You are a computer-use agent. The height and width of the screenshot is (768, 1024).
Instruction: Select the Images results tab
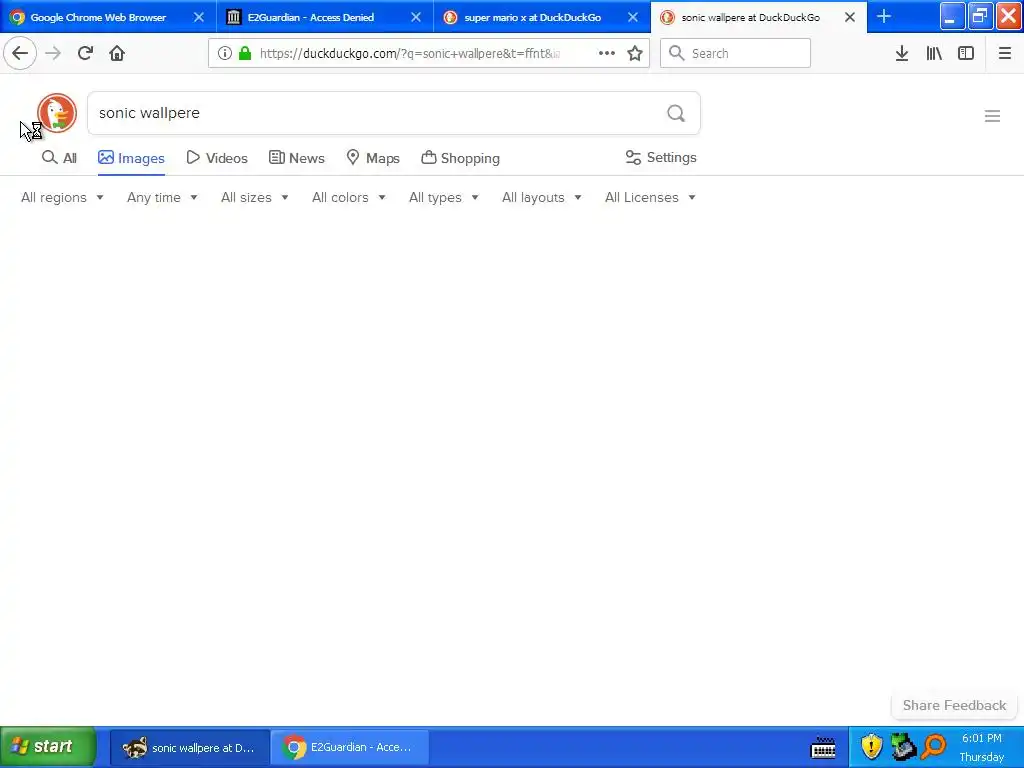[131, 158]
